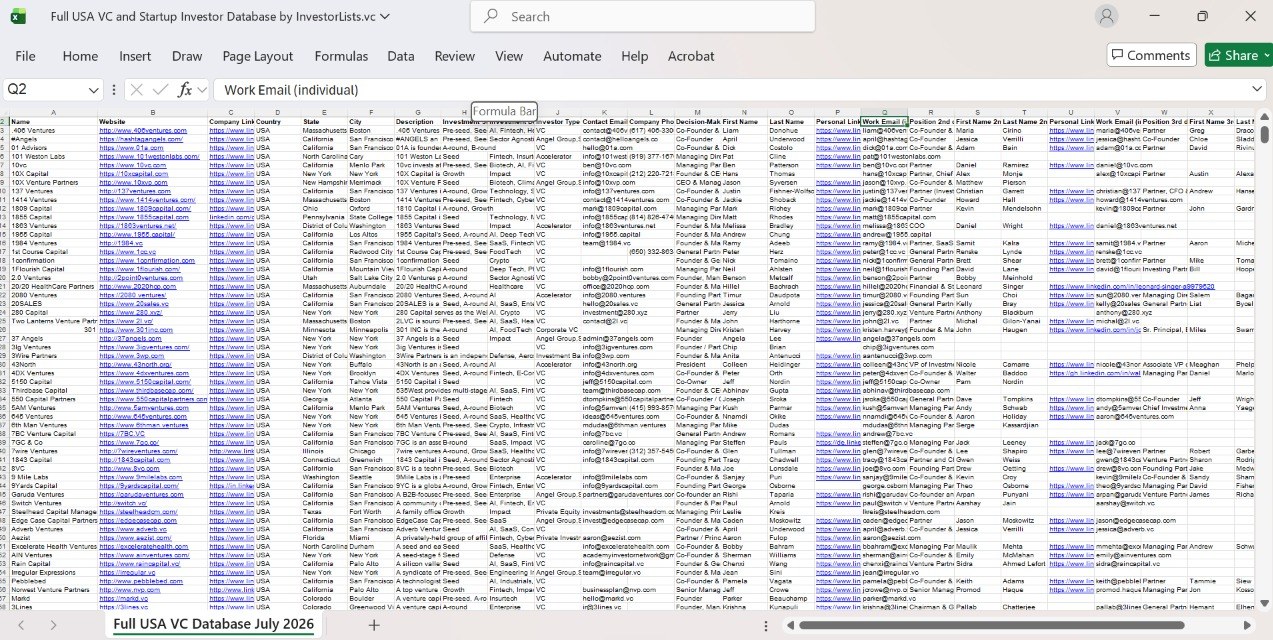The image size is (1273, 640).
Task: Expand the formula bar chevron
Action: [1256, 89]
